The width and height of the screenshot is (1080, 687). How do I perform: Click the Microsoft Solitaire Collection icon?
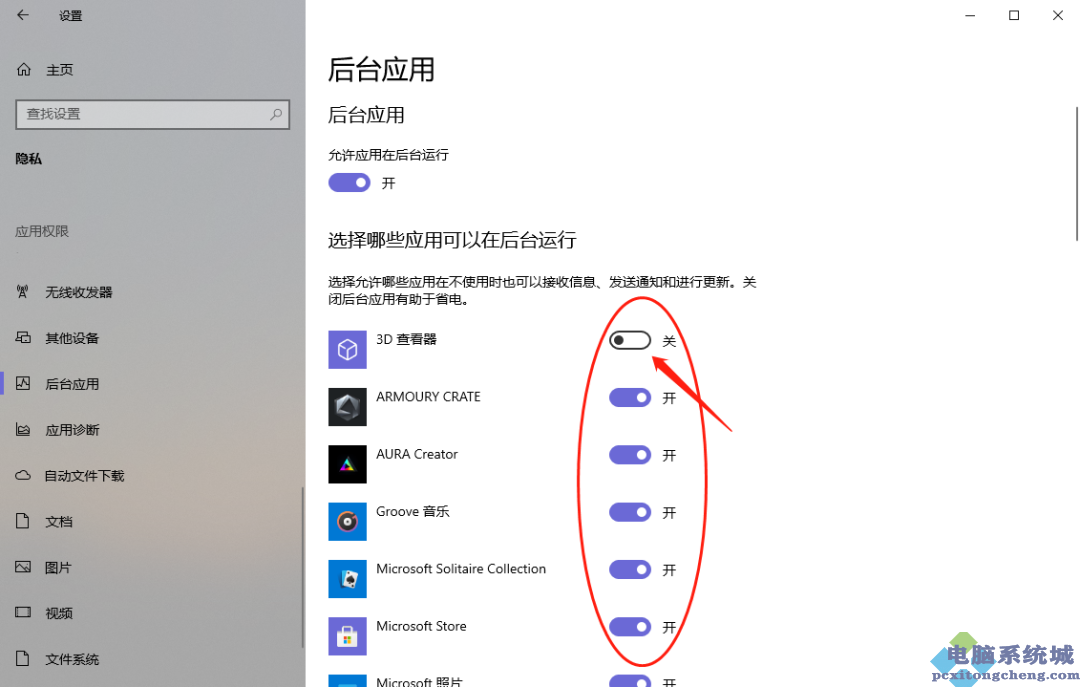click(347, 579)
